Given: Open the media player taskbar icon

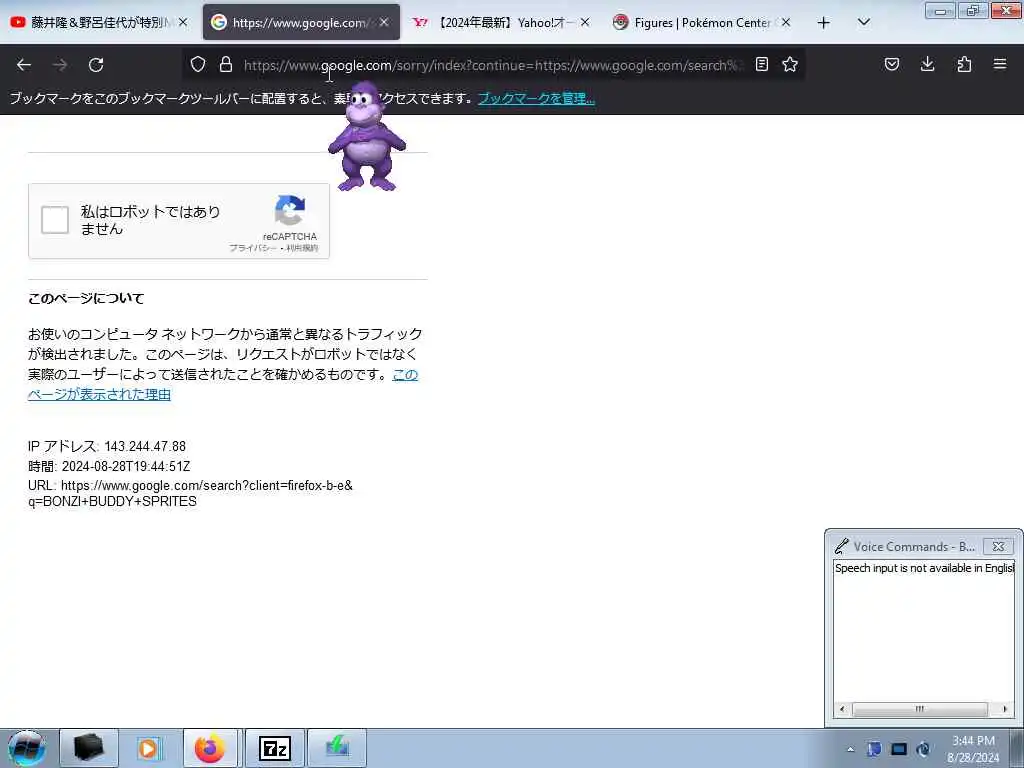Looking at the screenshot, I should pos(149,748).
